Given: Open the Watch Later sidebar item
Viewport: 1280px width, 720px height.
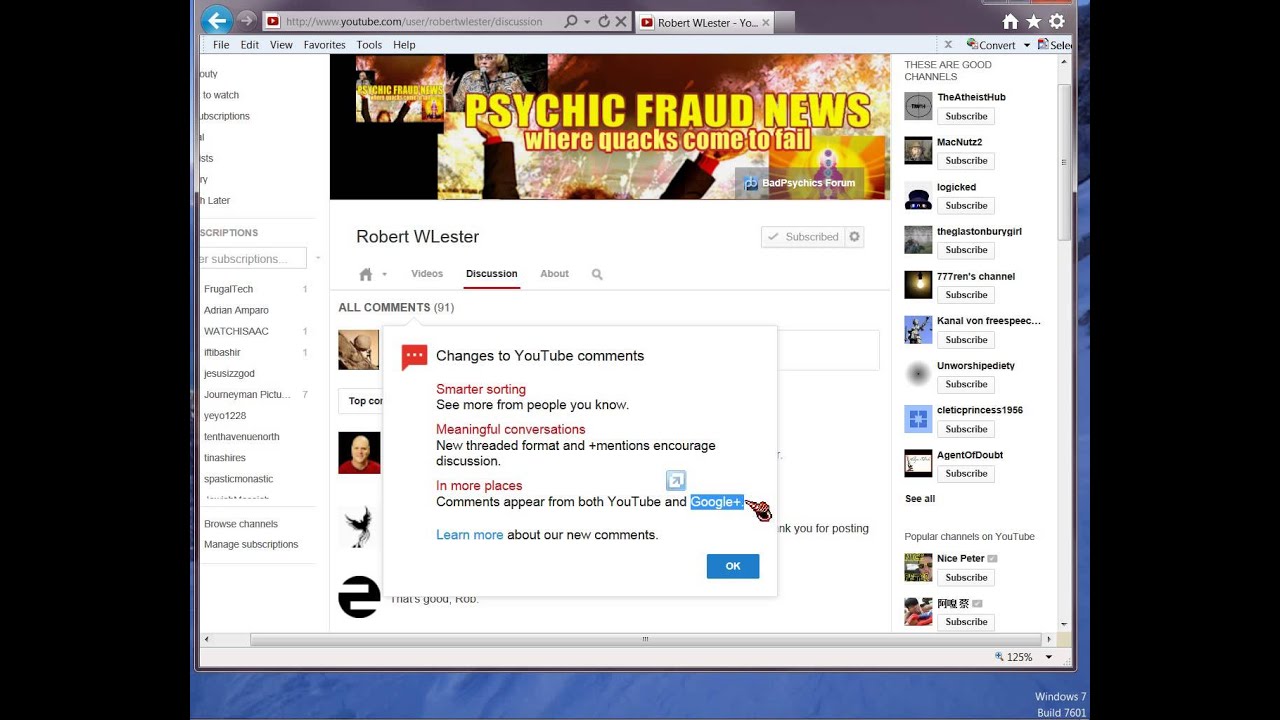Looking at the screenshot, I should tap(216, 201).
